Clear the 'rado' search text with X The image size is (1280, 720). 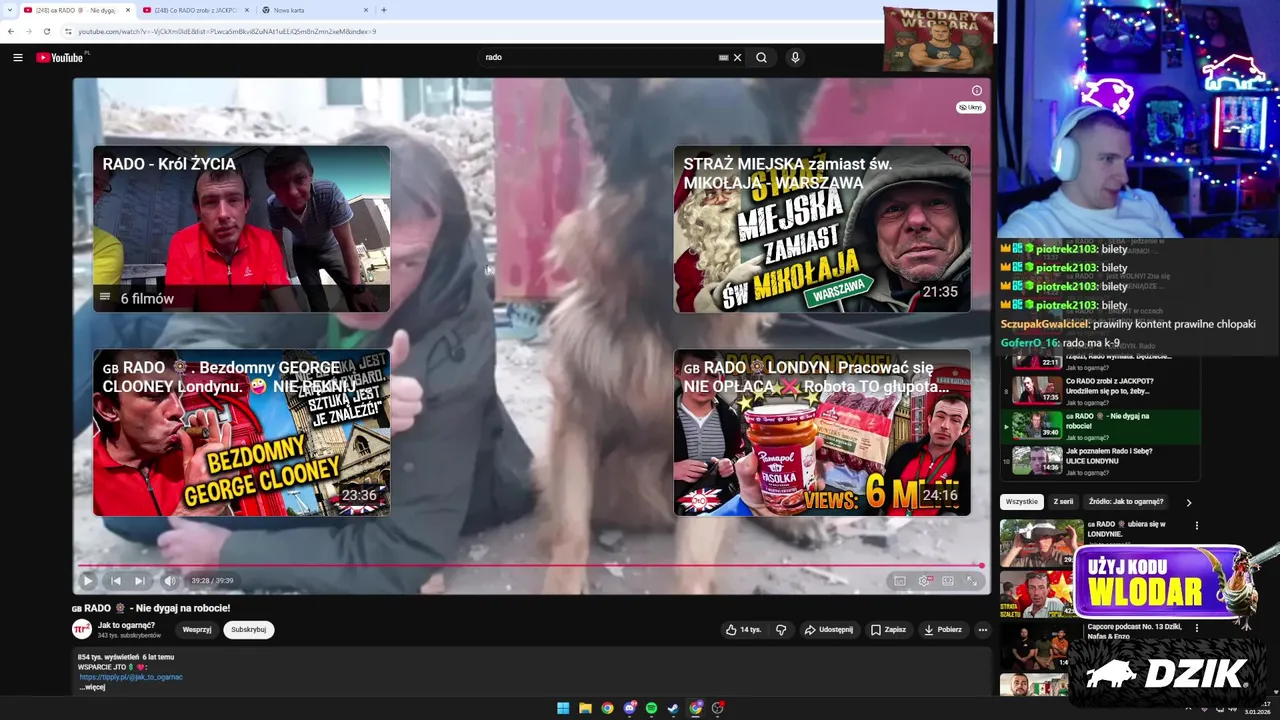tap(738, 57)
